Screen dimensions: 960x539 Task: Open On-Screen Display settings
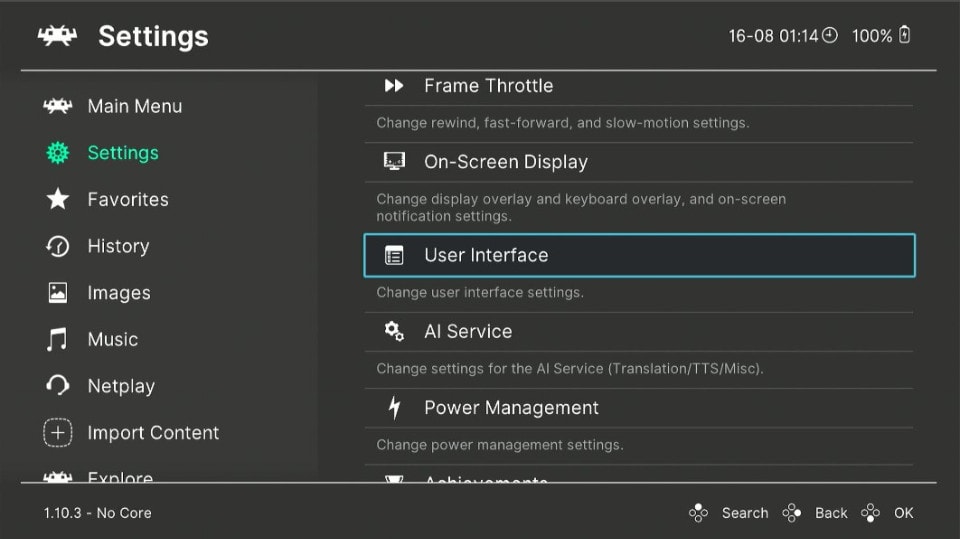tap(639, 162)
